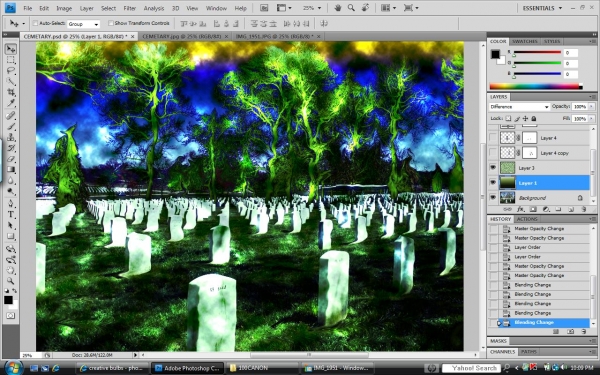
Task: Hide Layer 1 using its eye icon
Action: [x=493, y=183]
